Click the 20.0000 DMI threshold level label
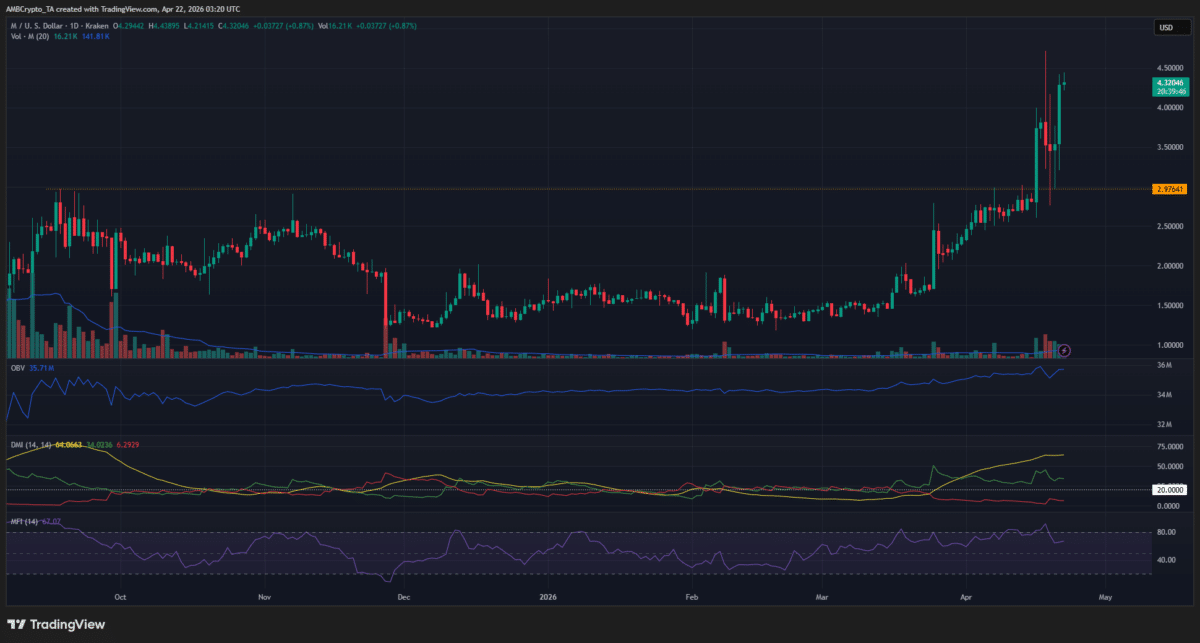1200x643 pixels. (1169, 489)
